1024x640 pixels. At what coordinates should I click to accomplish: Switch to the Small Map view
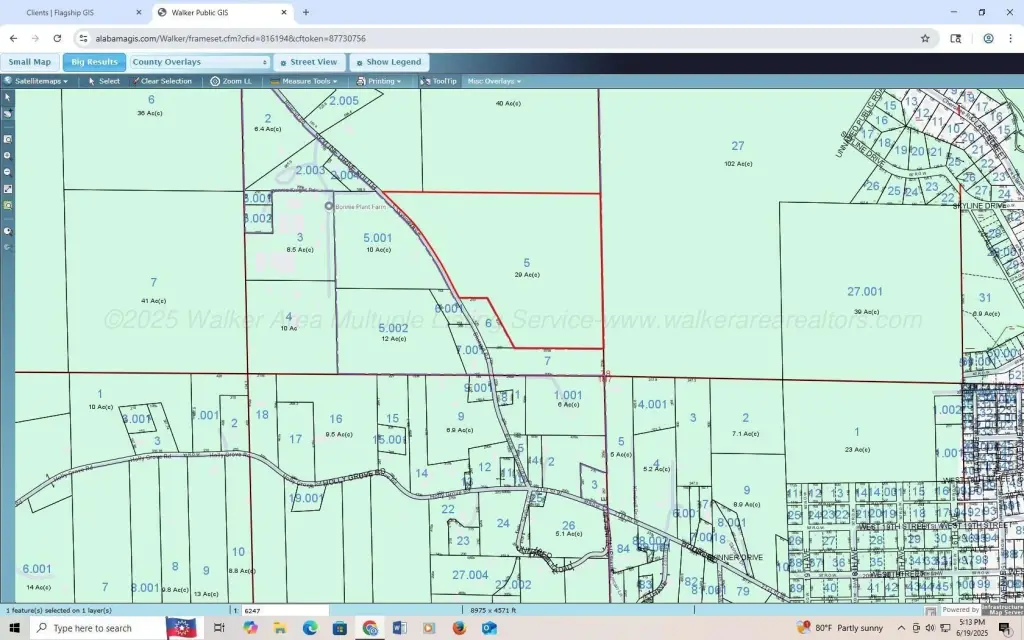30,62
